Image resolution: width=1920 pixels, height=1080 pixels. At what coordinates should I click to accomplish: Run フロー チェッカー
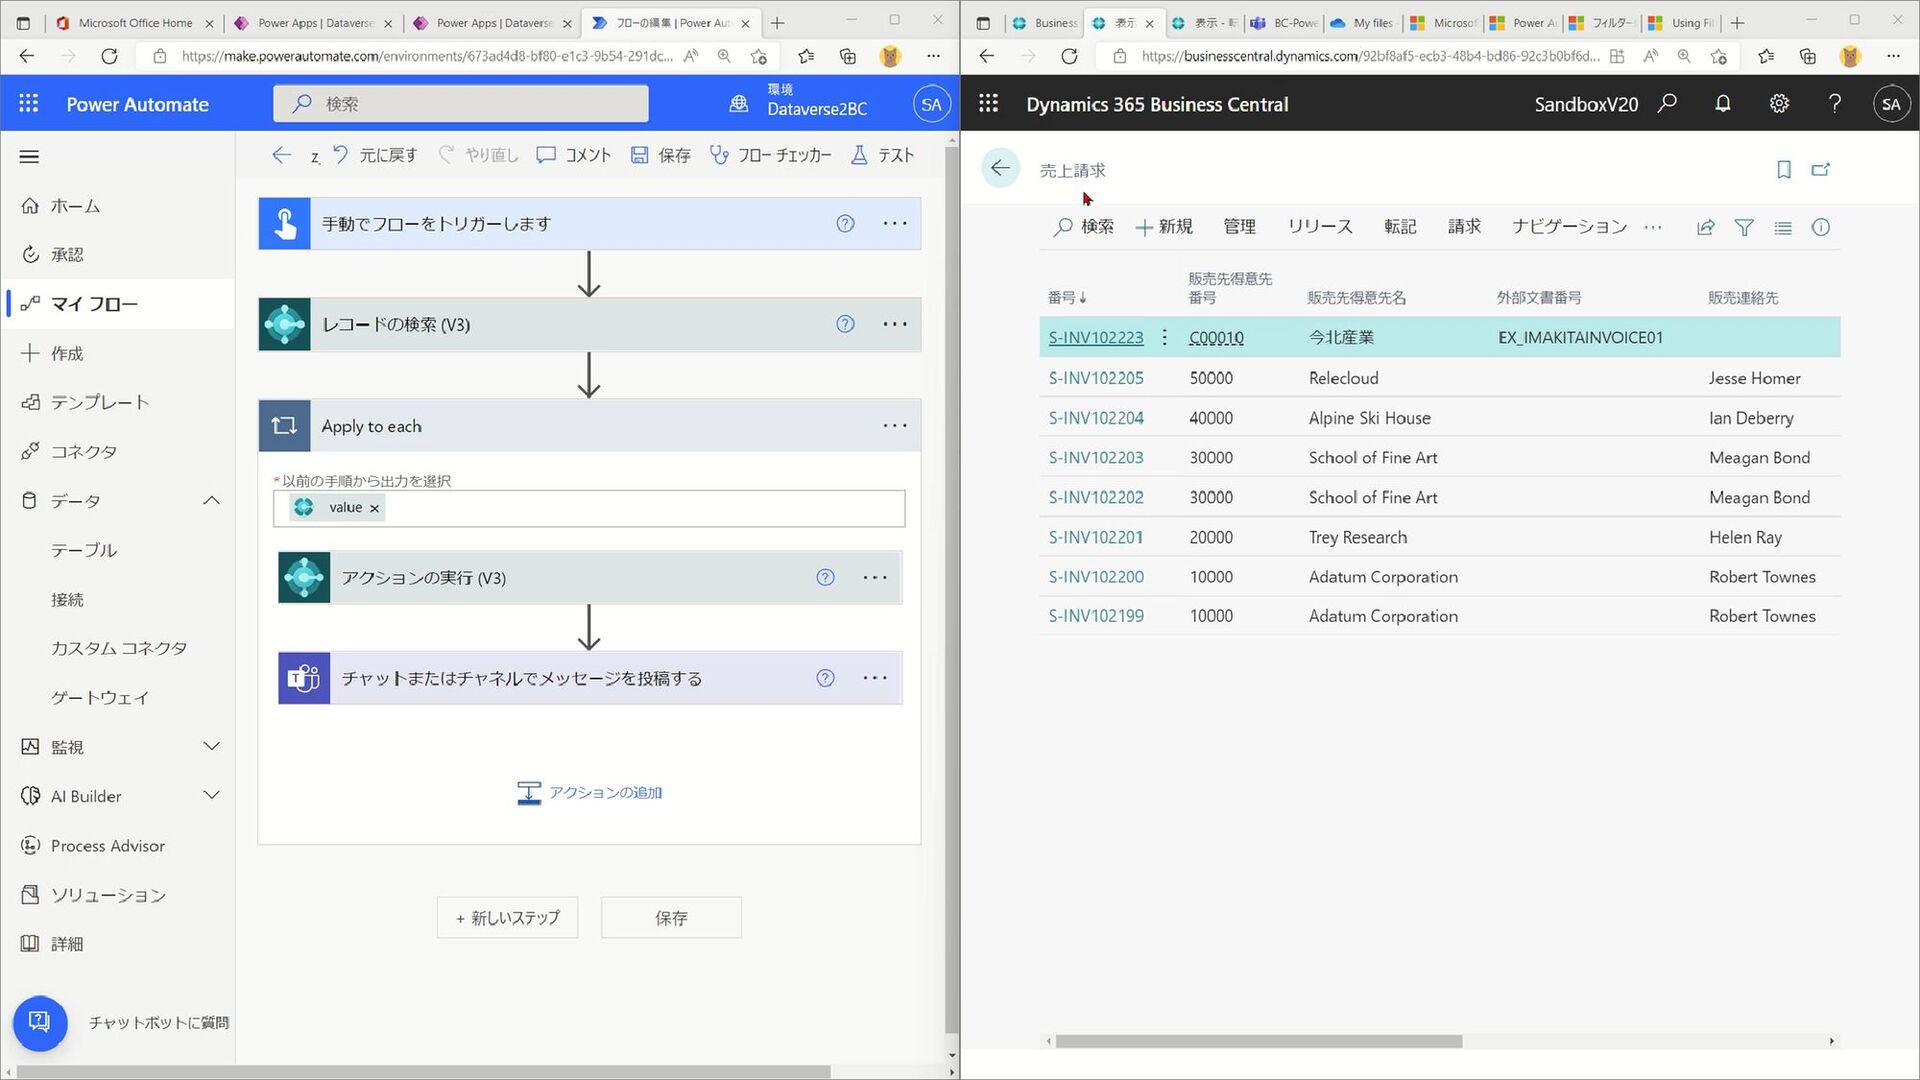coord(771,155)
